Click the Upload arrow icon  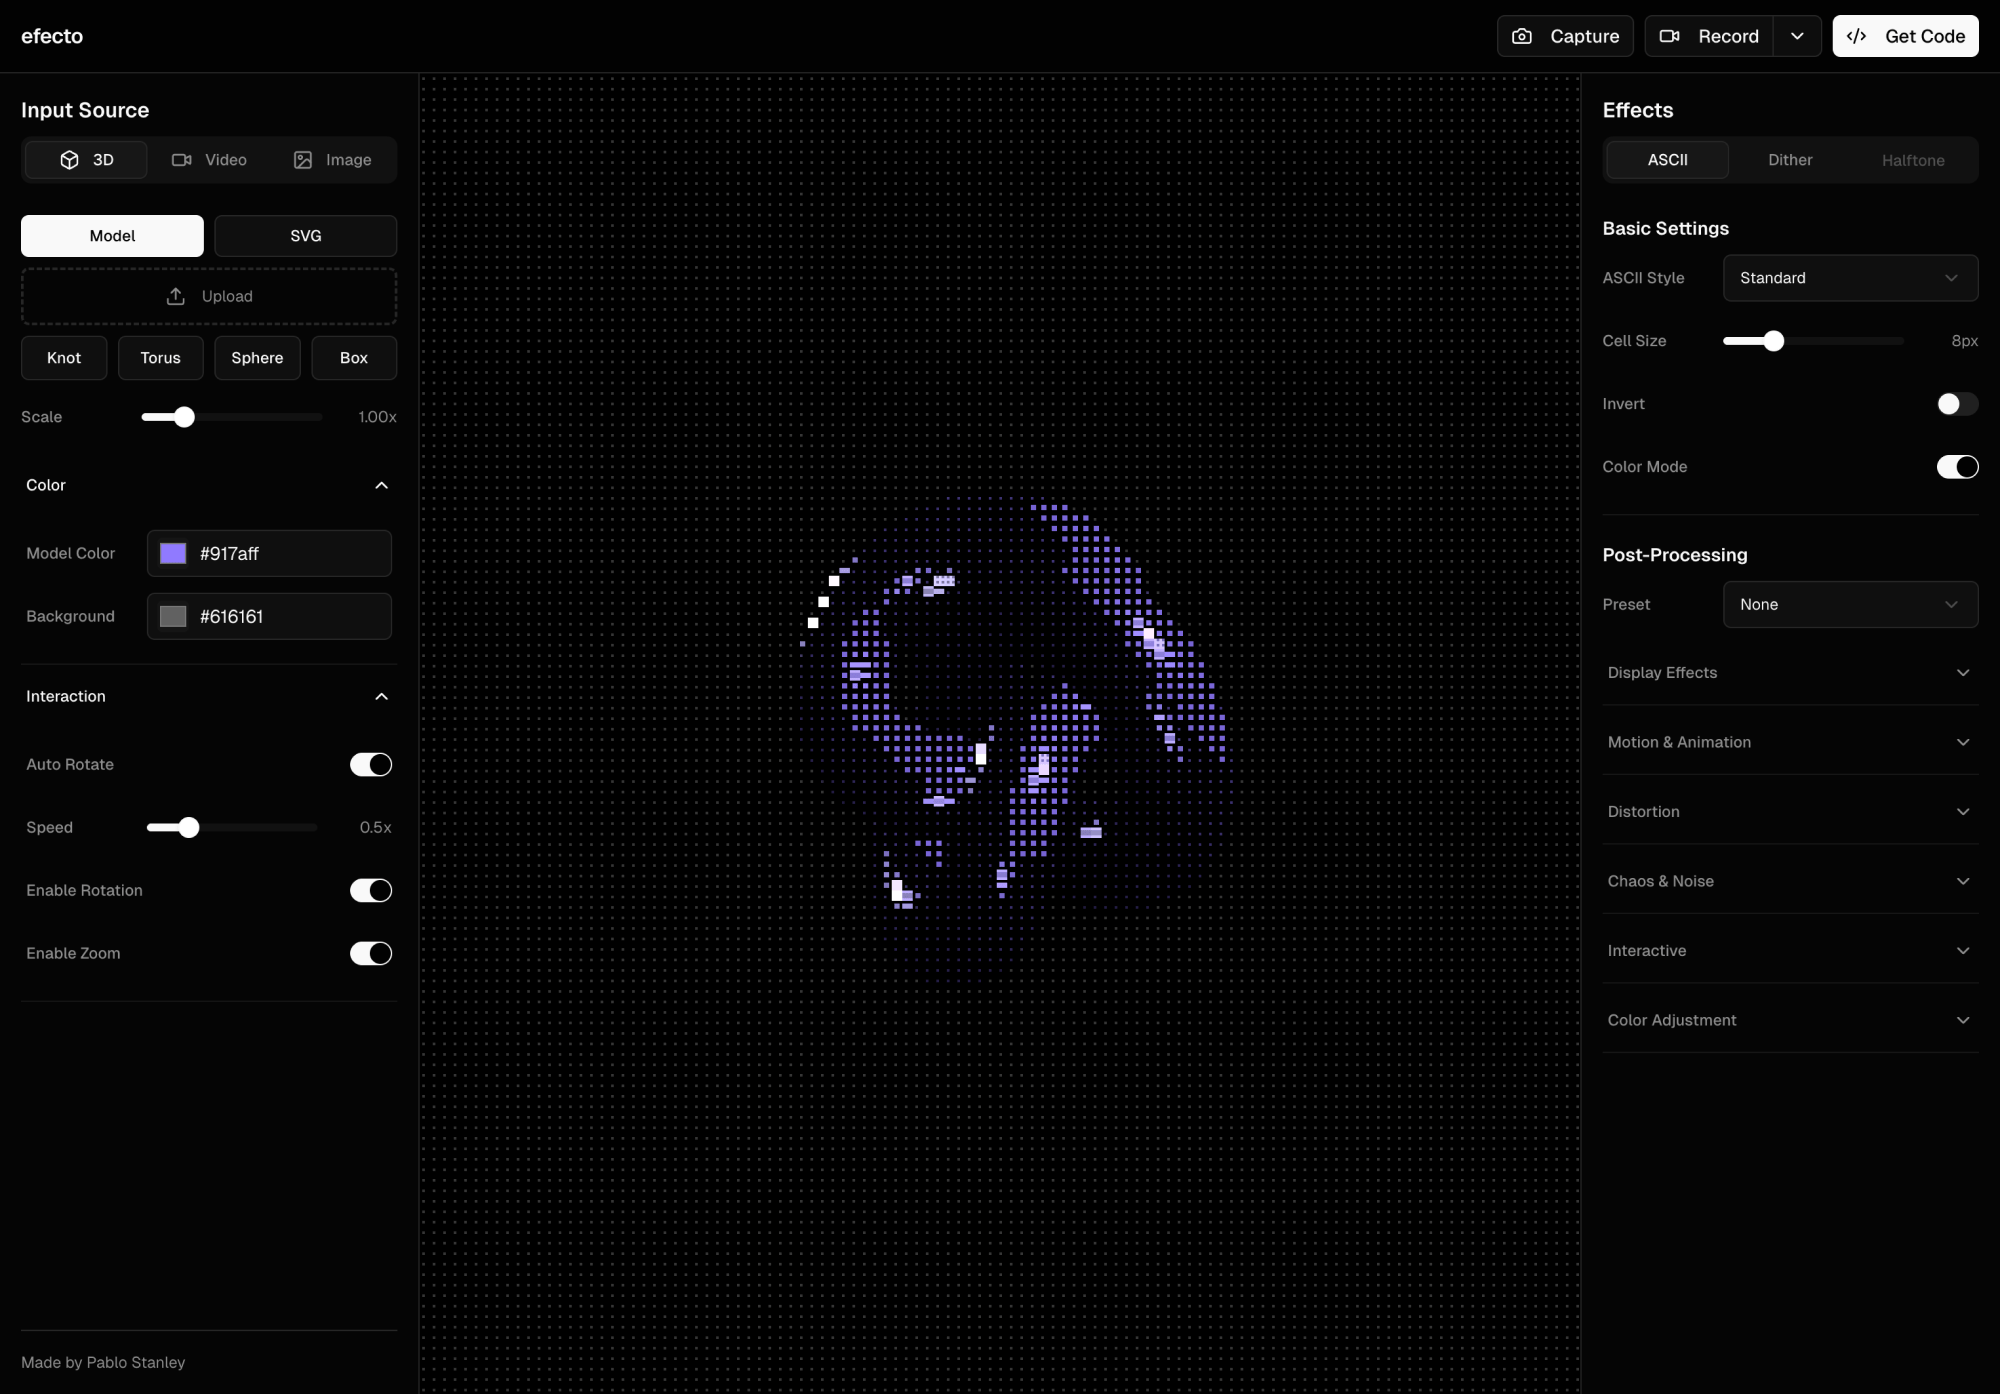176,296
